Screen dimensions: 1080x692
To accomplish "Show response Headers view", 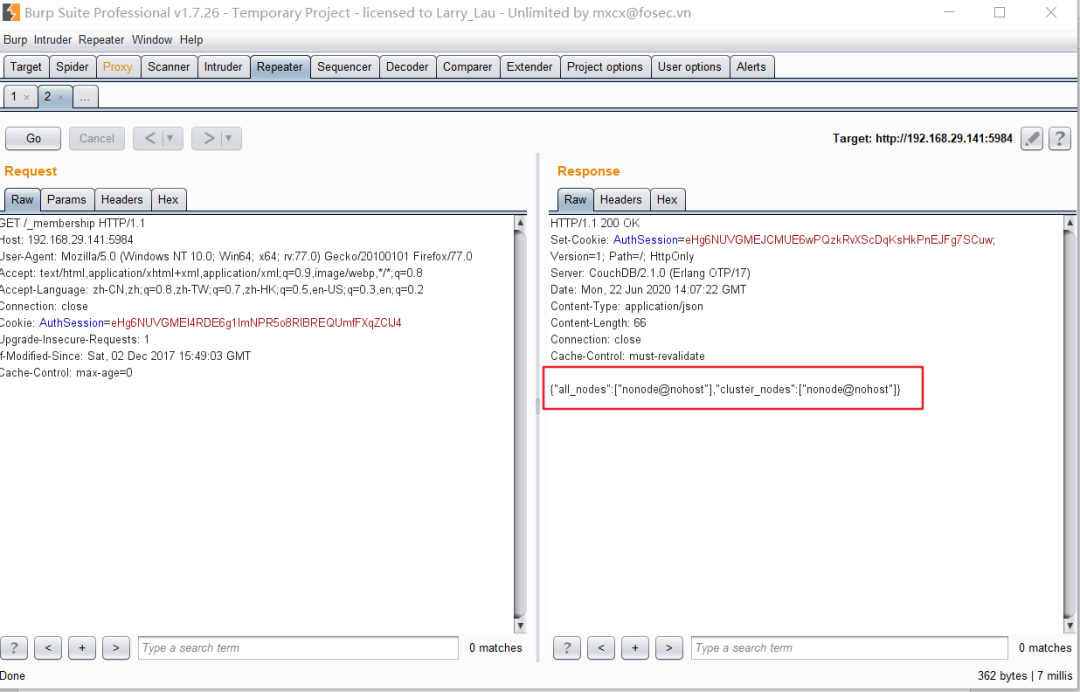I will point(621,200).
